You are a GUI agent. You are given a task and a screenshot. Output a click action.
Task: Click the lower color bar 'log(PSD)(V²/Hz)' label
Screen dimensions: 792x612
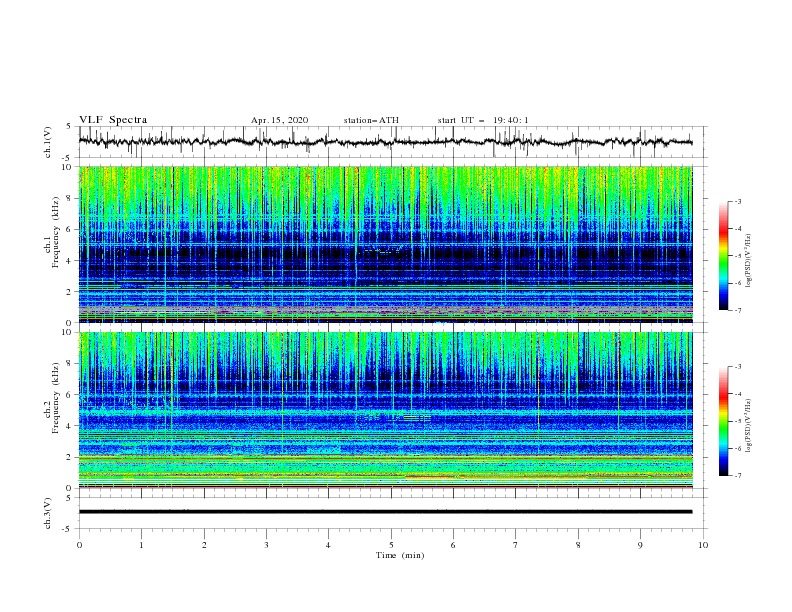point(749,425)
